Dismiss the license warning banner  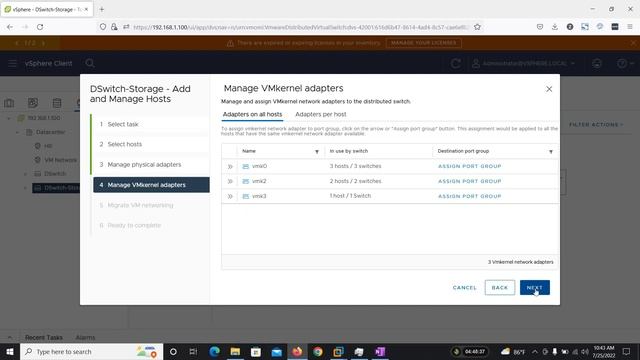[633, 43]
